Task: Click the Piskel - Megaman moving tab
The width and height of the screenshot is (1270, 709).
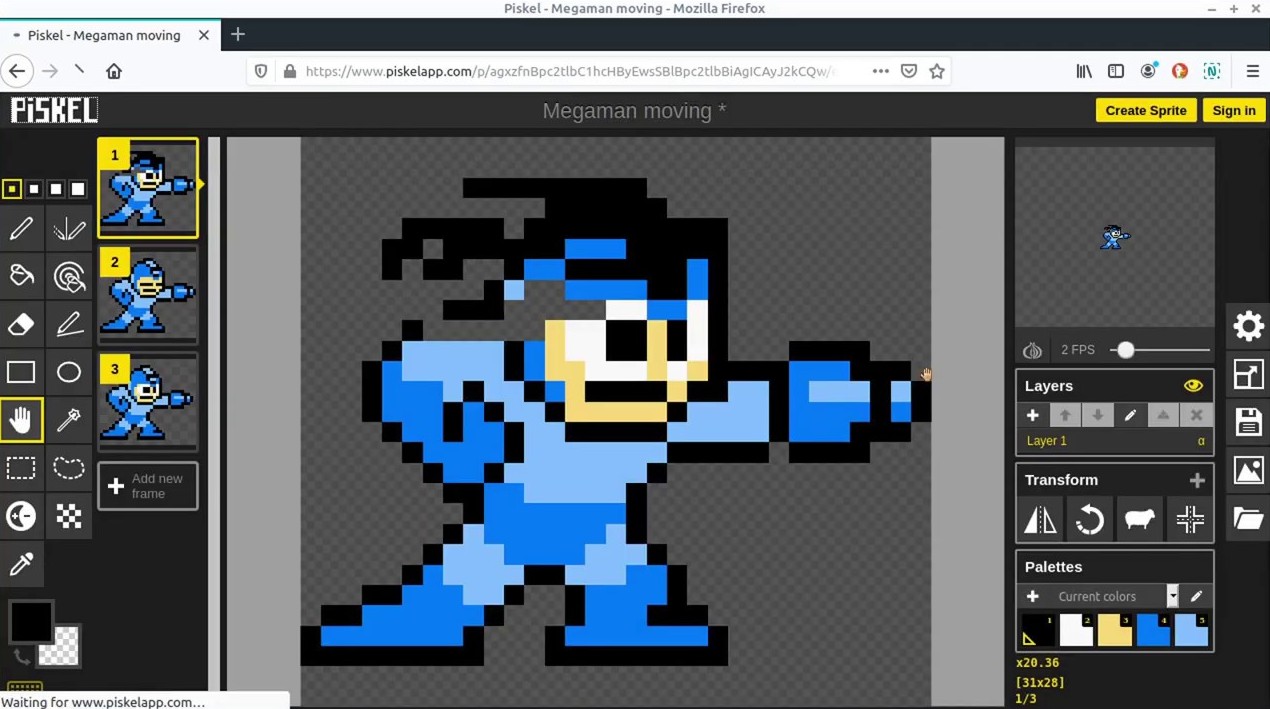Action: pos(104,35)
